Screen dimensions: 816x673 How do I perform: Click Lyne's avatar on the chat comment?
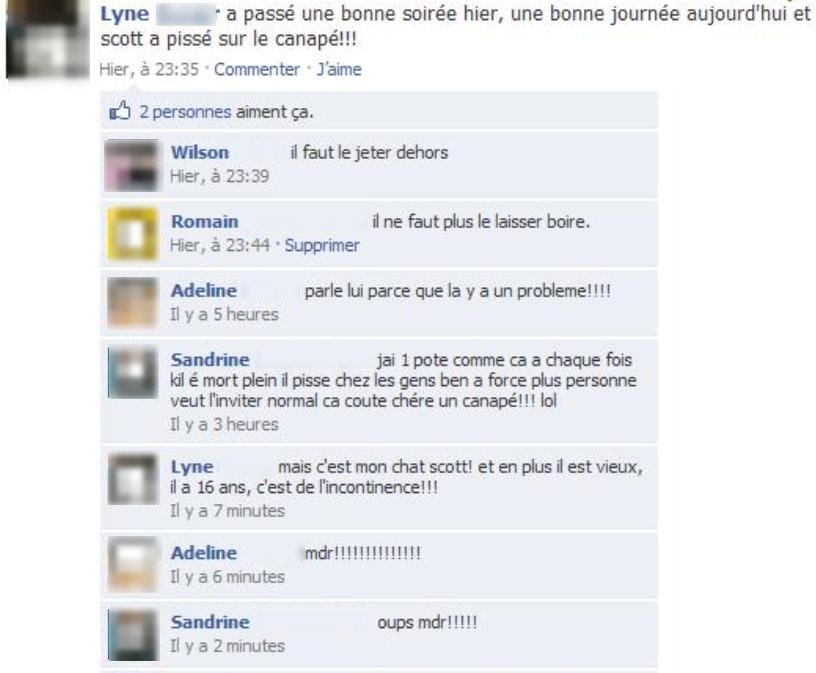[x=132, y=479]
